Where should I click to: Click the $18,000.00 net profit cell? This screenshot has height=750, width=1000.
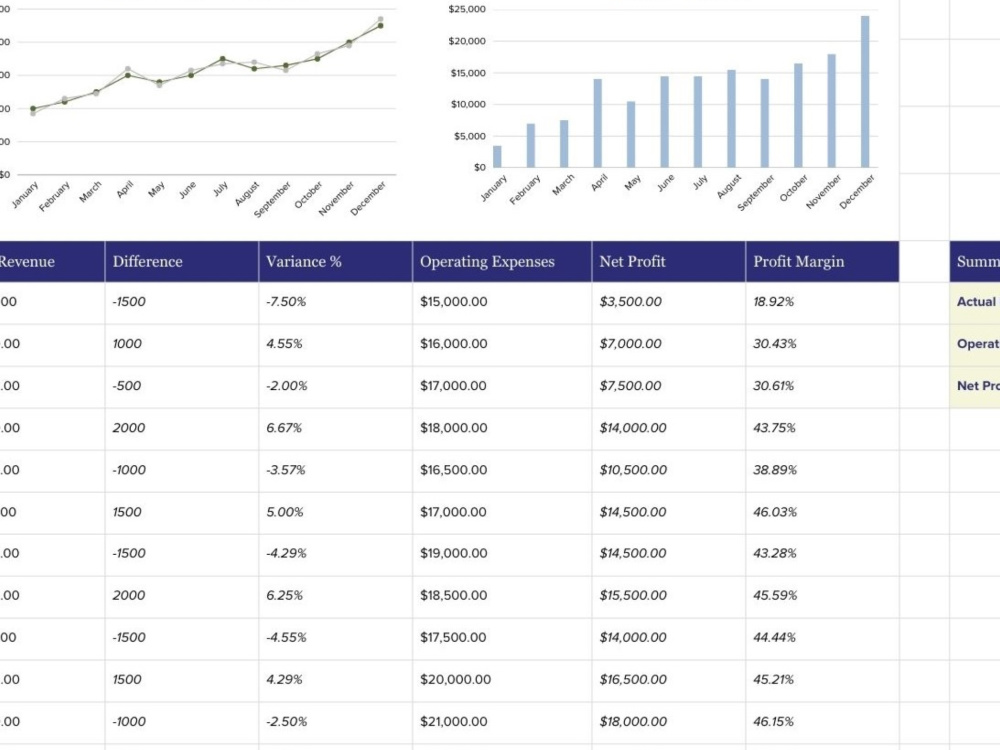pos(668,722)
